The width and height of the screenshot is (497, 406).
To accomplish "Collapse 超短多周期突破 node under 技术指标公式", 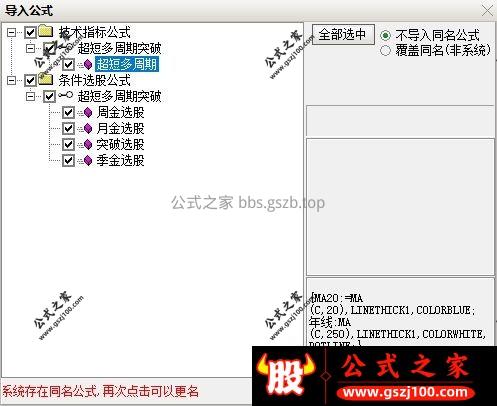I will tap(30, 49).
